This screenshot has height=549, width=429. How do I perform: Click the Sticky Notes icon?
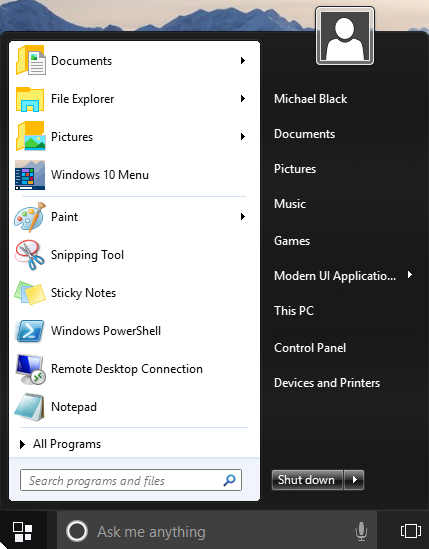click(30, 293)
